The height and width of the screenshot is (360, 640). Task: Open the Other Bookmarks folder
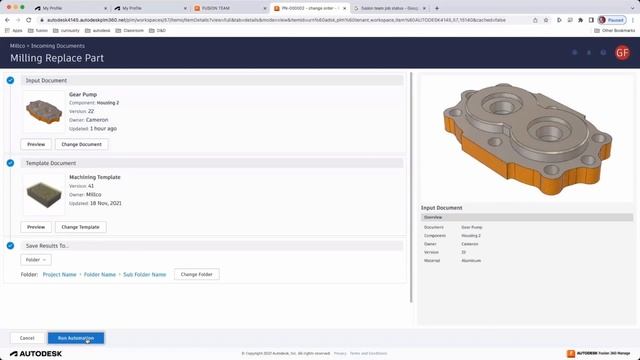pos(615,31)
